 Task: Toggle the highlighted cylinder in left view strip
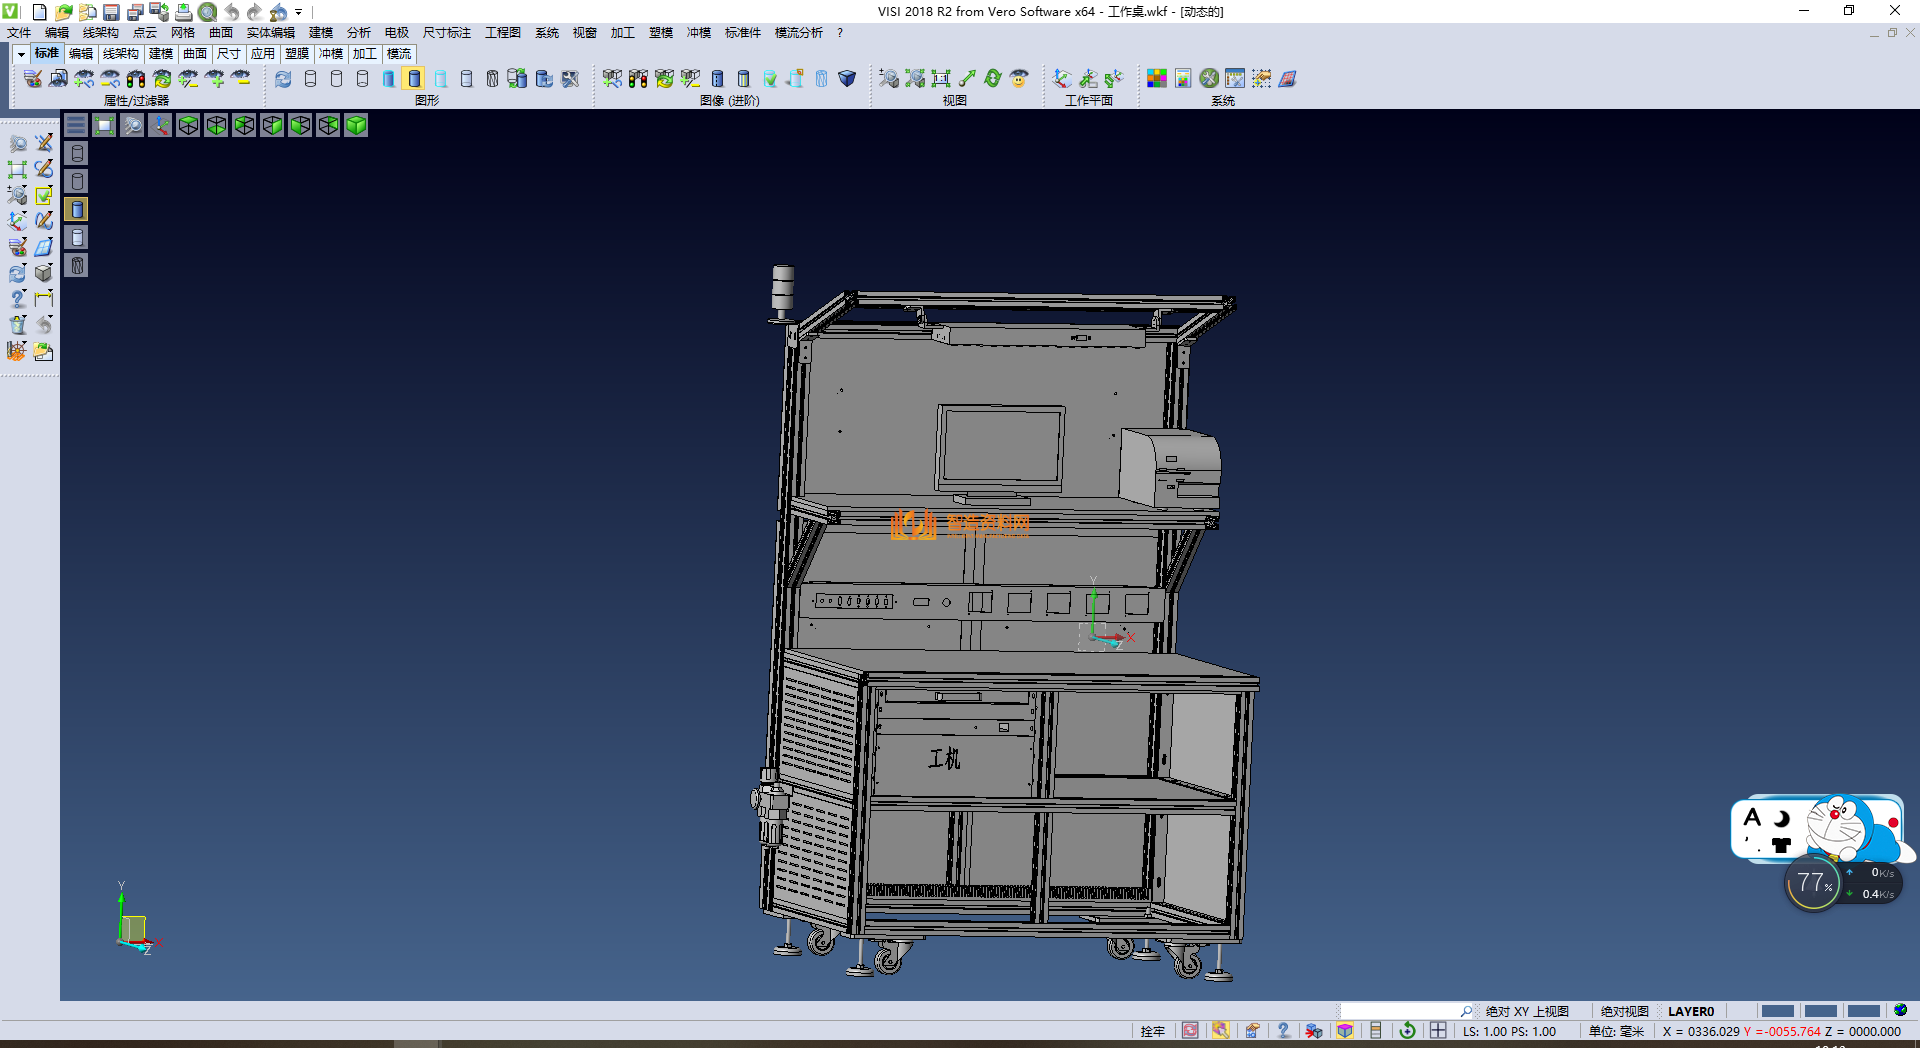tap(77, 209)
